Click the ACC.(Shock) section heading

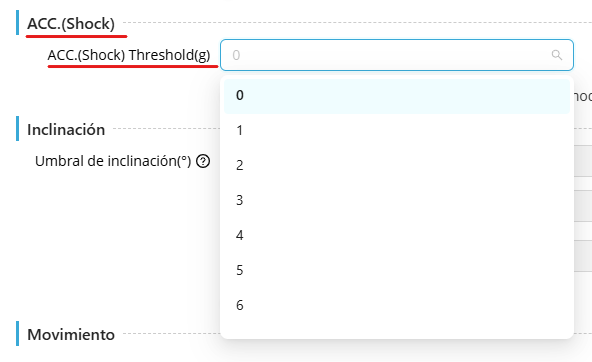coord(71,24)
